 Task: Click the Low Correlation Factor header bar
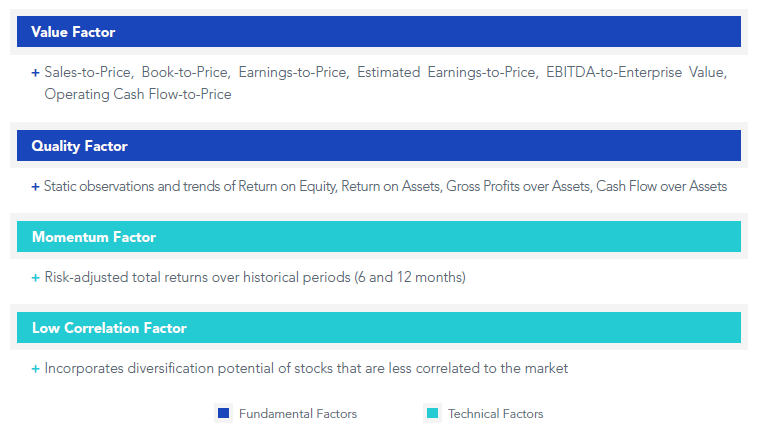[x=378, y=327]
